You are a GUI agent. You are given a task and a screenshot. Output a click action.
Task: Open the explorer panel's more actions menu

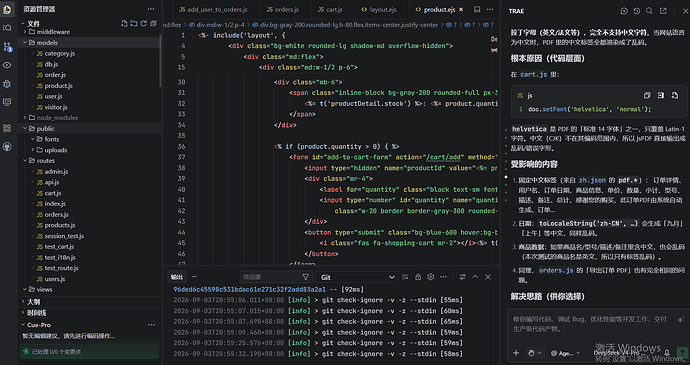(151, 9)
